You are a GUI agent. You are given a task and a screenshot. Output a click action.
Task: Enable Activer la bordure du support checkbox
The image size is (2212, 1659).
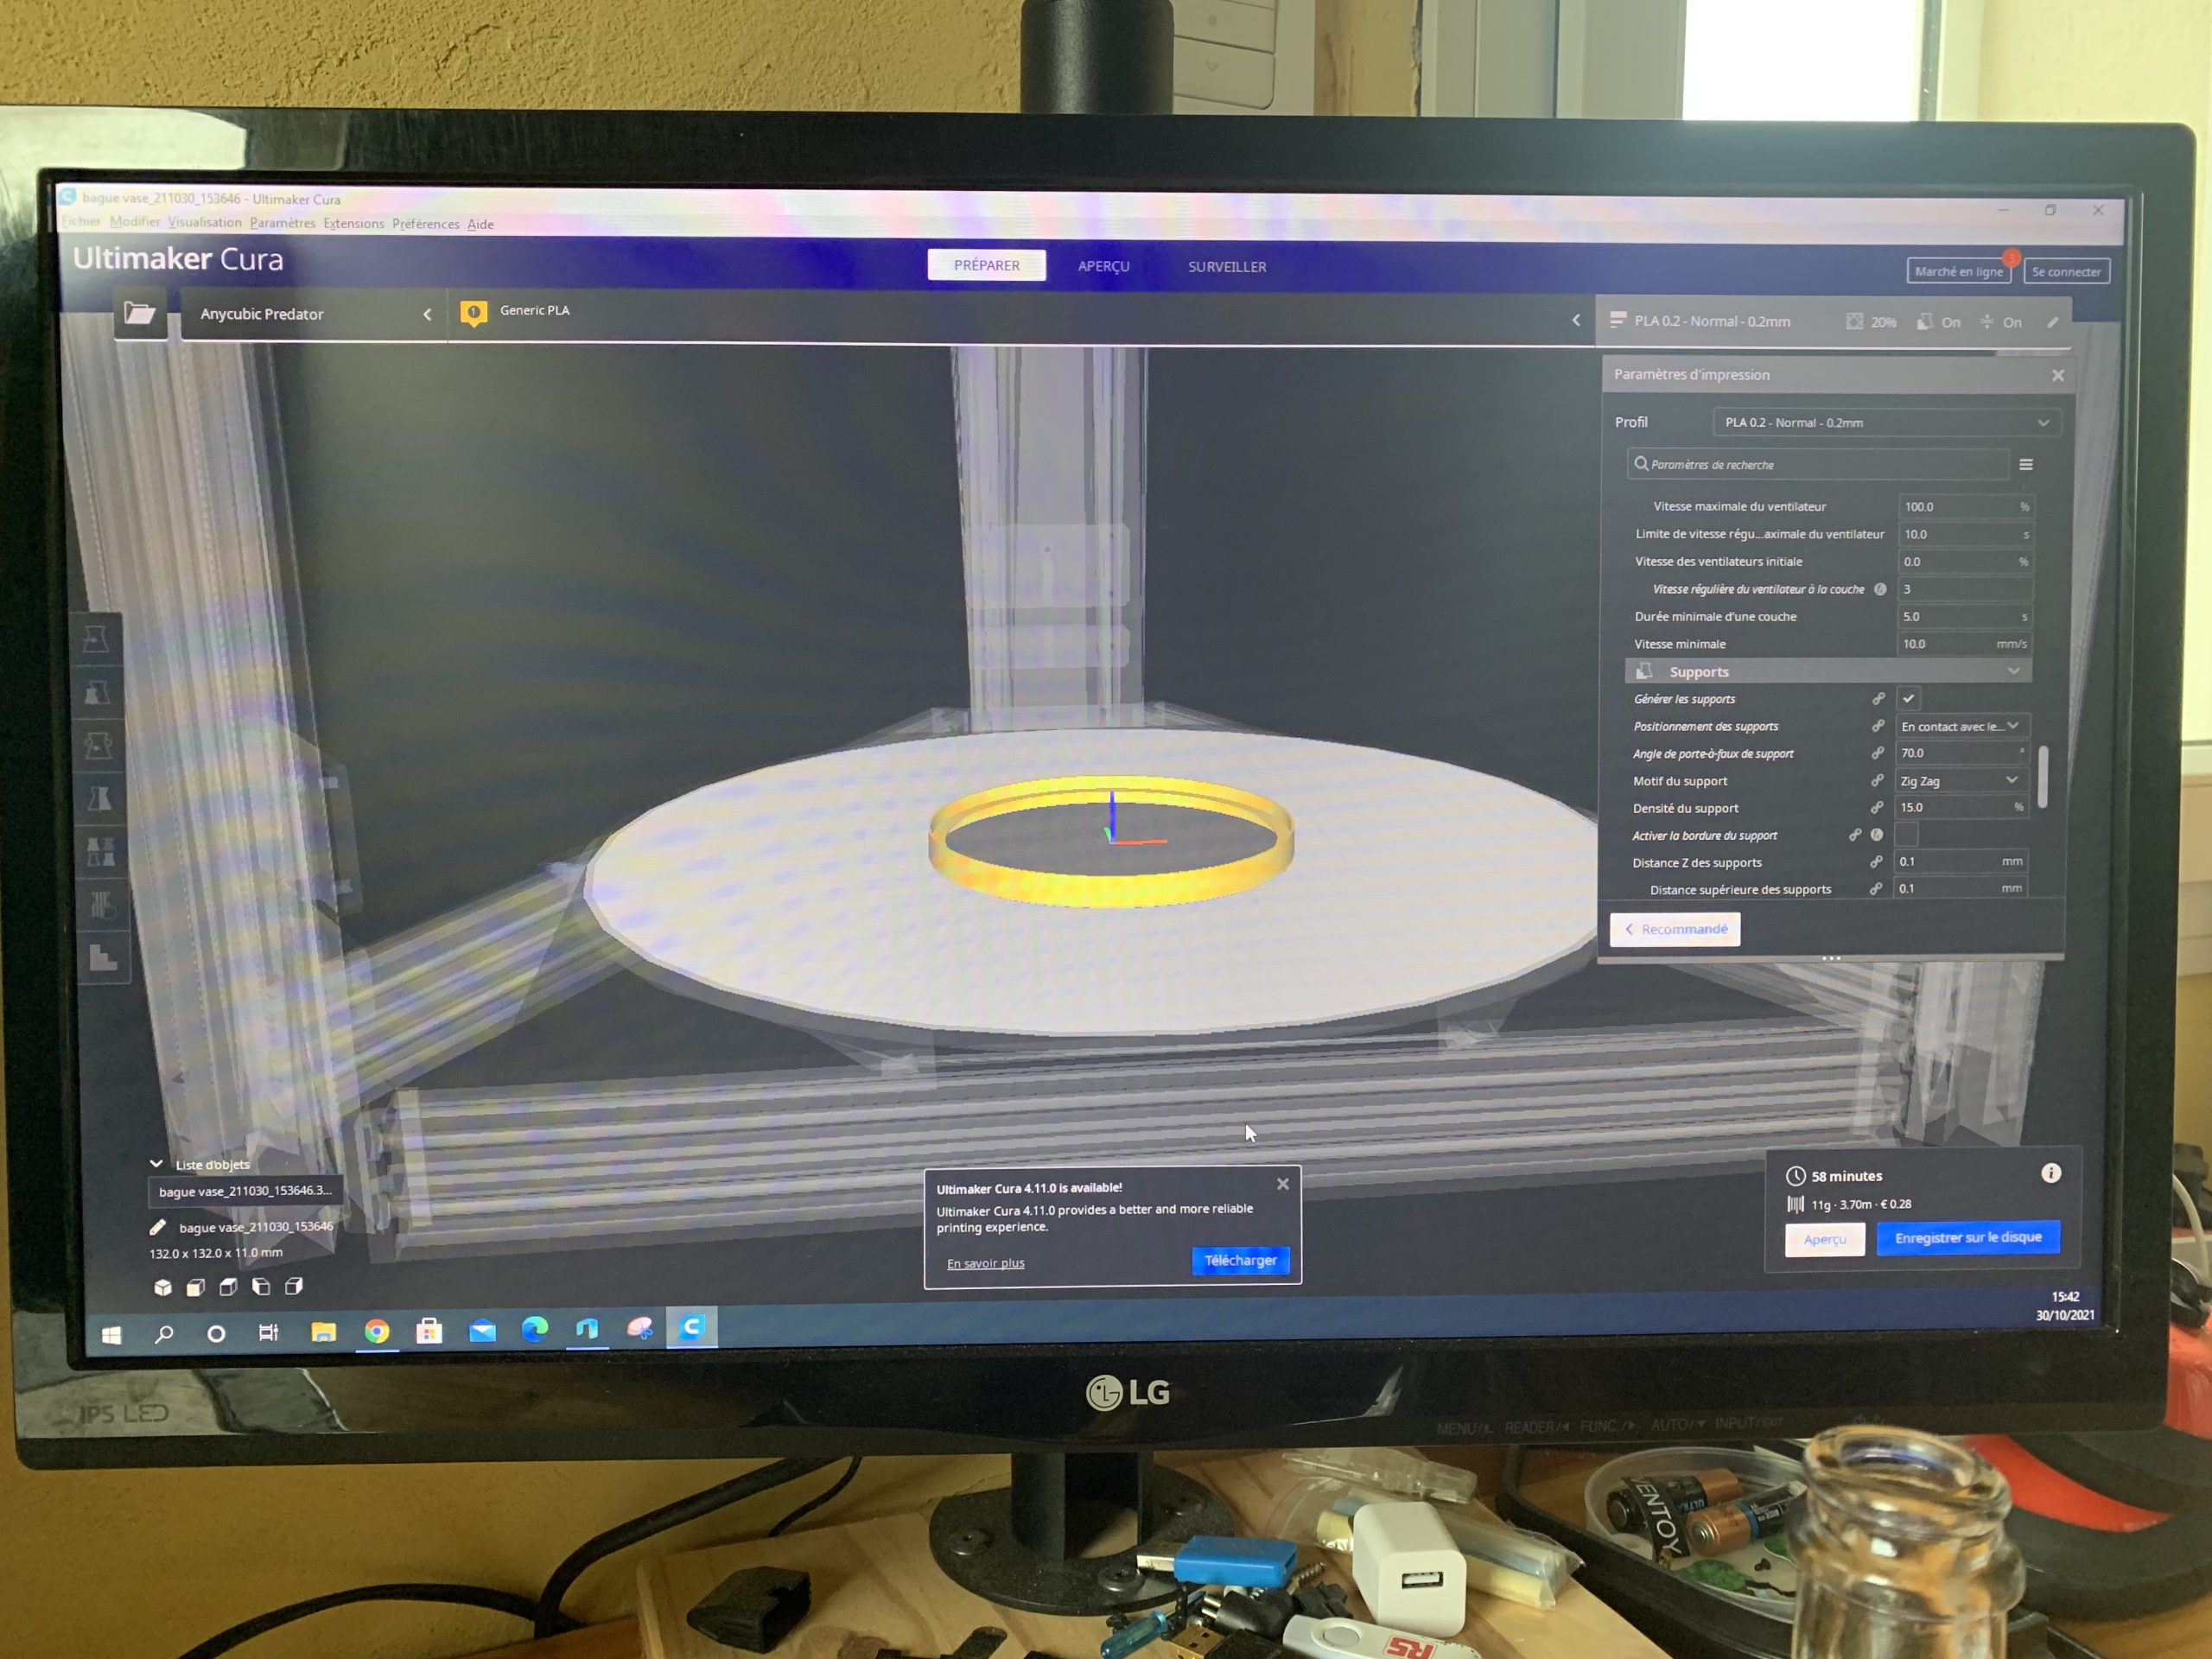(x=1906, y=834)
